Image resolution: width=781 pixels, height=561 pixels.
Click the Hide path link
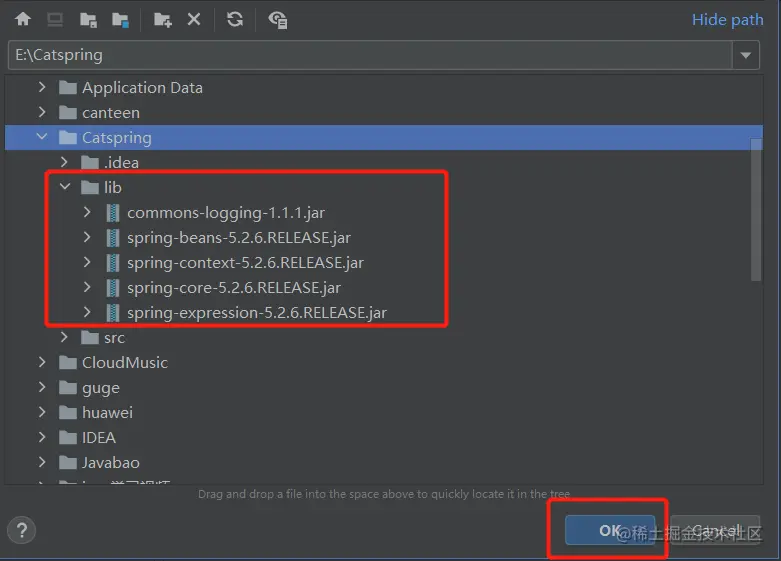[727, 20]
